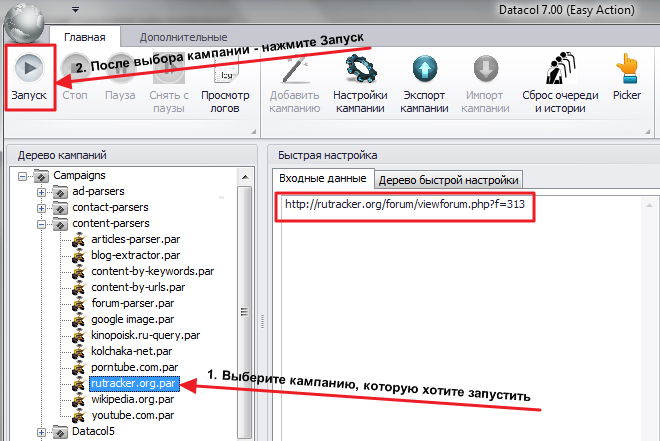
Task: Select kinopoisk.ru-query.par campaign
Action: [146, 335]
